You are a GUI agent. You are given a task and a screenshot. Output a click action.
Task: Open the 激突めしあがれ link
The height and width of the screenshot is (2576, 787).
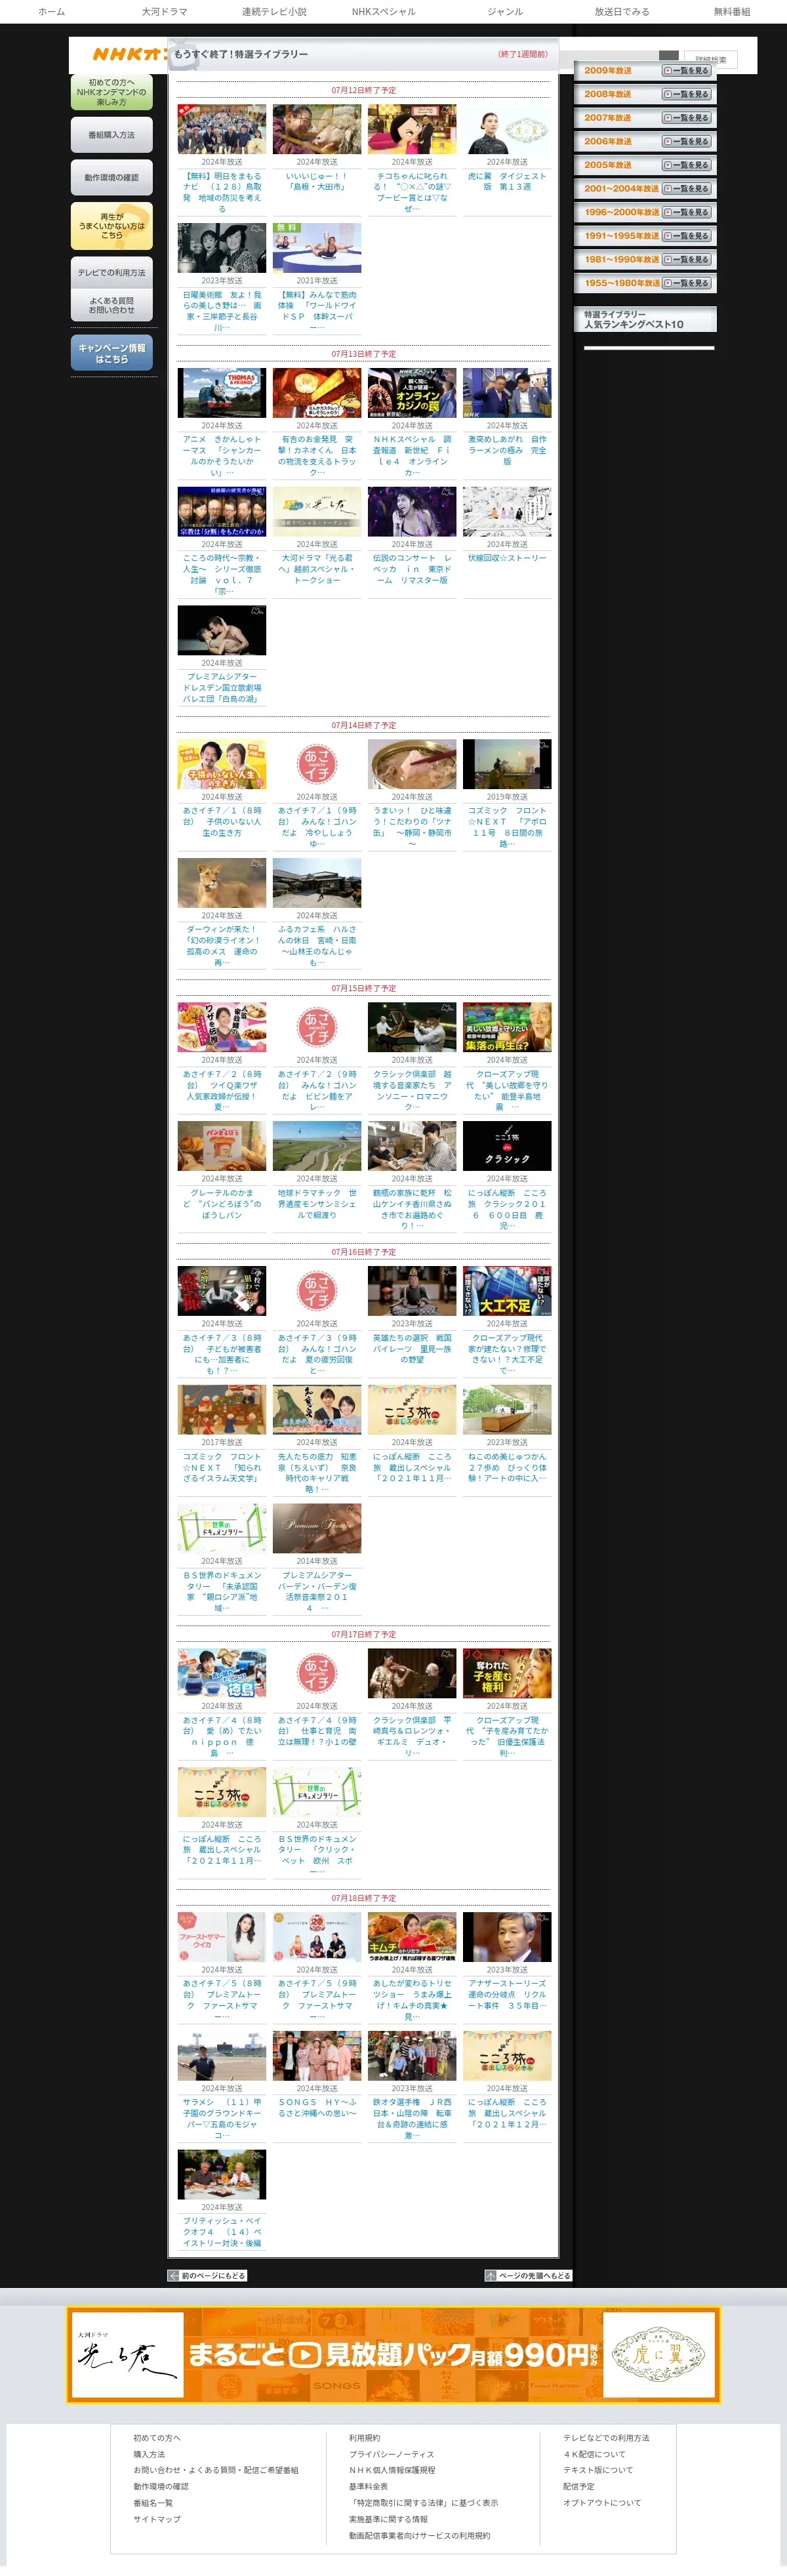point(507,450)
